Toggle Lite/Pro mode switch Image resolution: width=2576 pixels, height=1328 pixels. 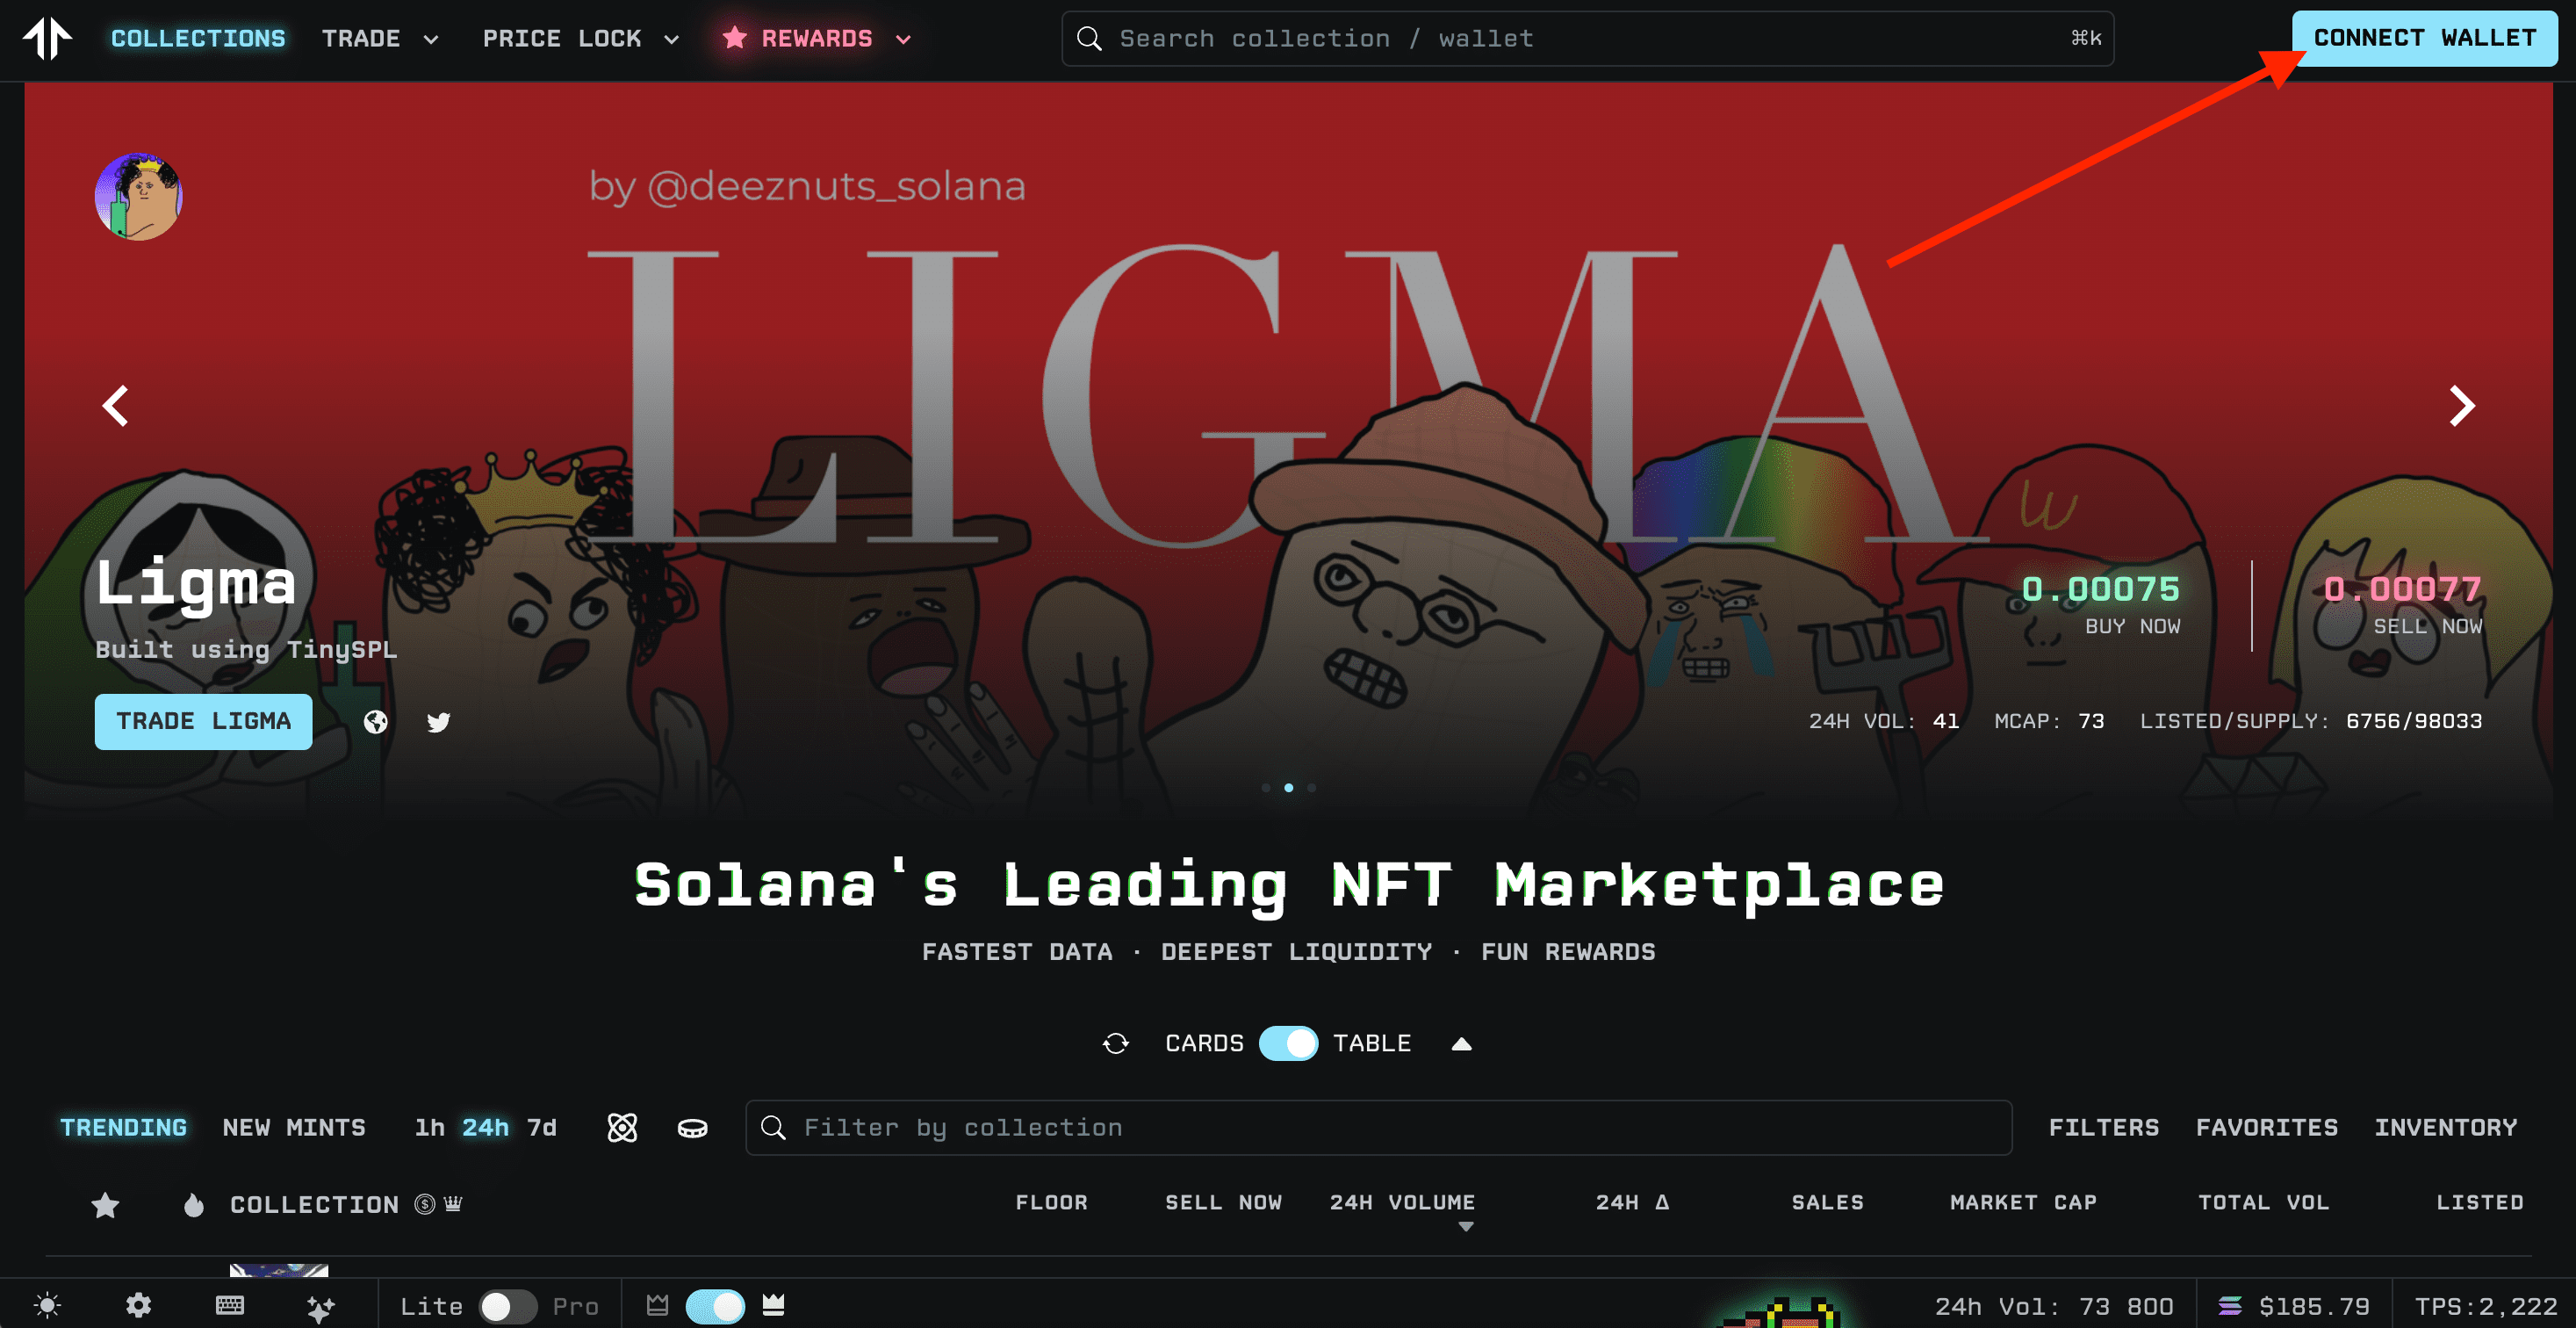507,1306
